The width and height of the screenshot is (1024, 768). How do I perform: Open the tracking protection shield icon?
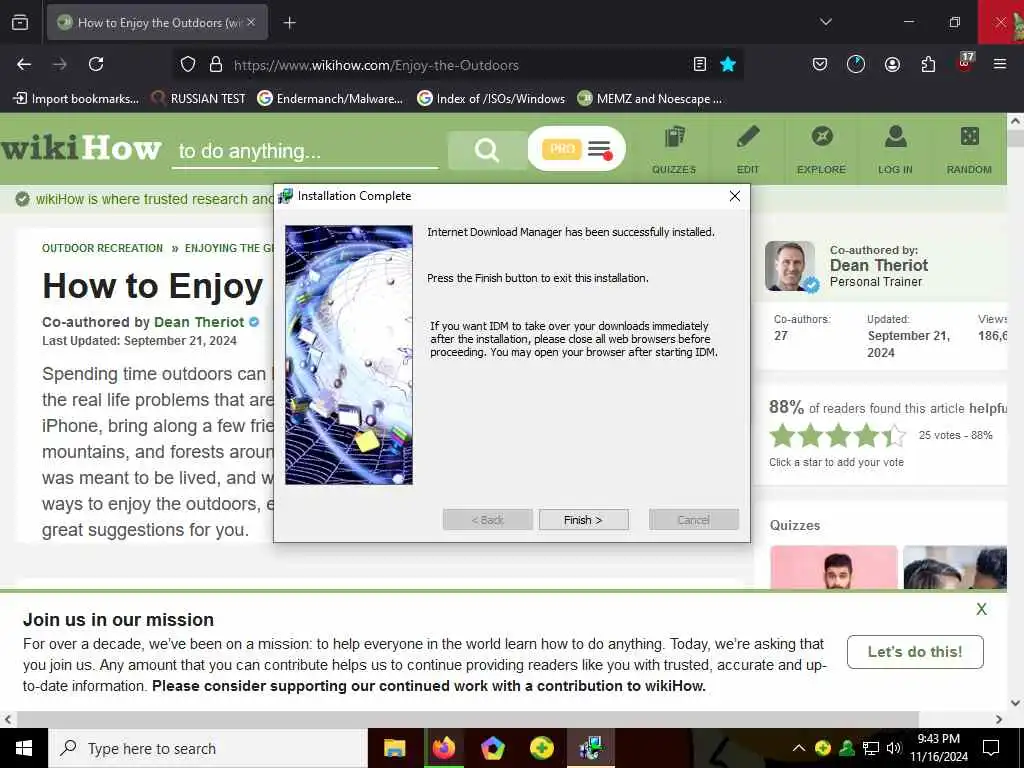click(x=188, y=64)
